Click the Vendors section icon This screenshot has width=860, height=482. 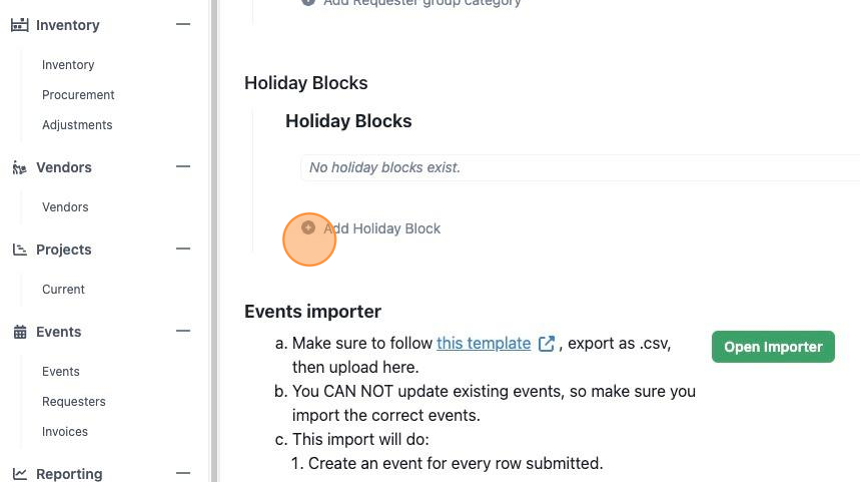20,167
